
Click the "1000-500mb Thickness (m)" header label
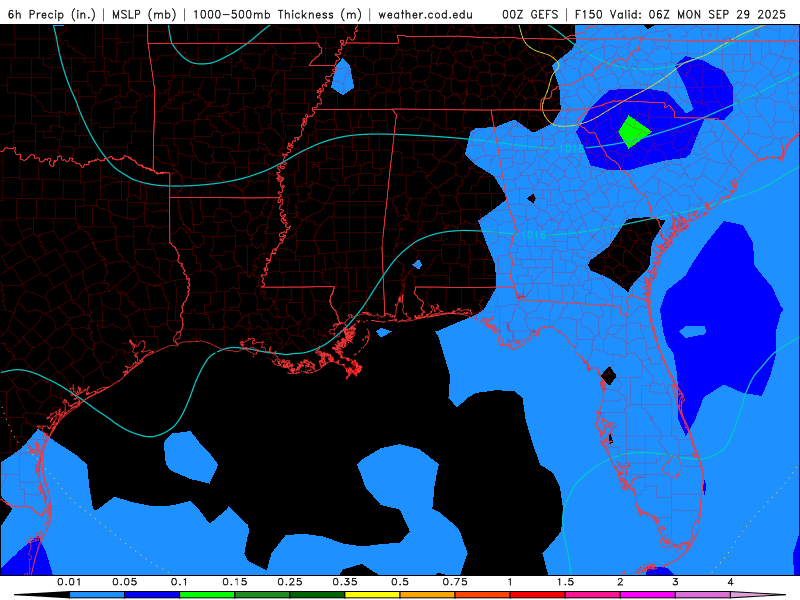pos(277,14)
